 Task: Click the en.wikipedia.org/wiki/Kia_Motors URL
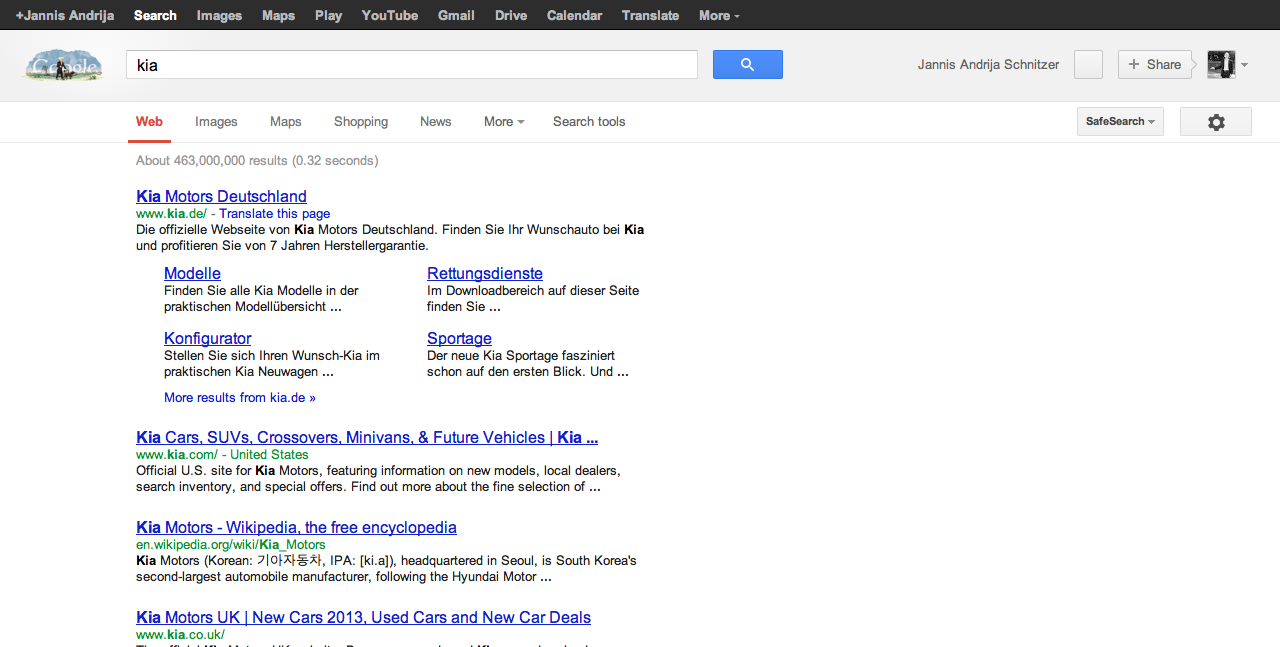(231, 545)
